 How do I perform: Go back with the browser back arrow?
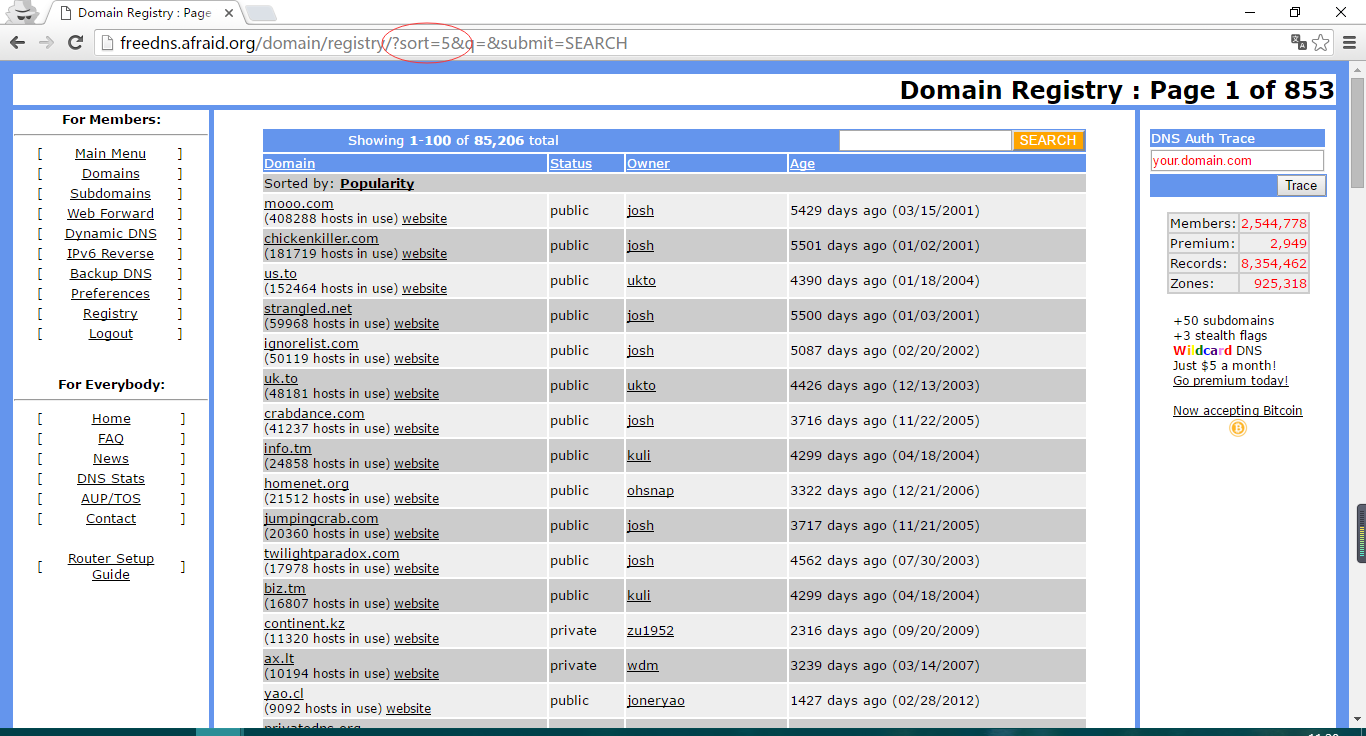[x=17, y=43]
